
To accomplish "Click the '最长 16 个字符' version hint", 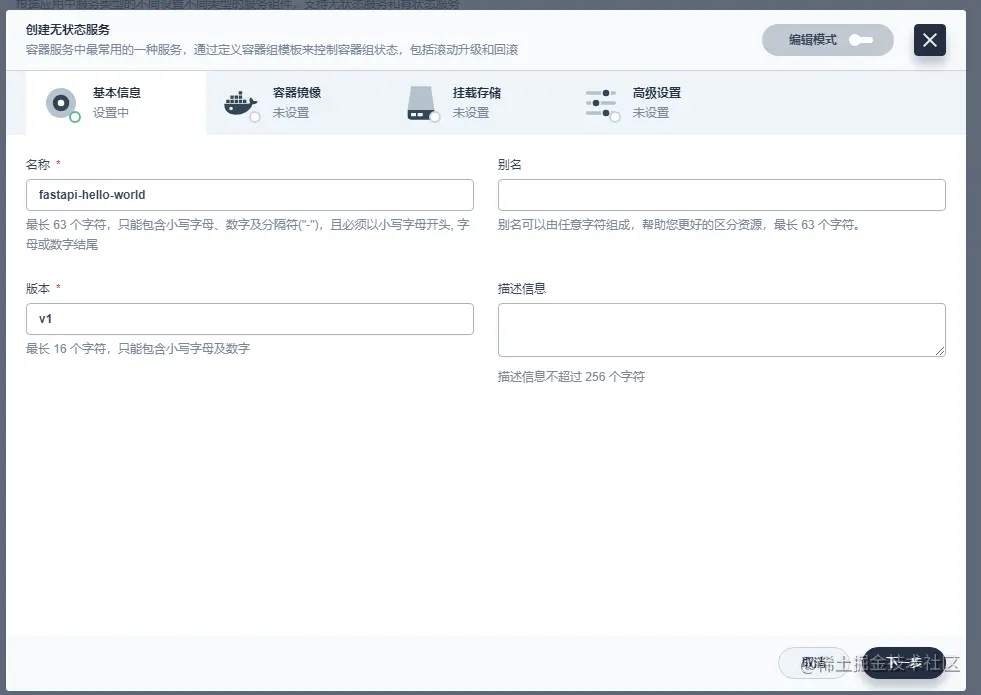I will click(x=138, y=348).
